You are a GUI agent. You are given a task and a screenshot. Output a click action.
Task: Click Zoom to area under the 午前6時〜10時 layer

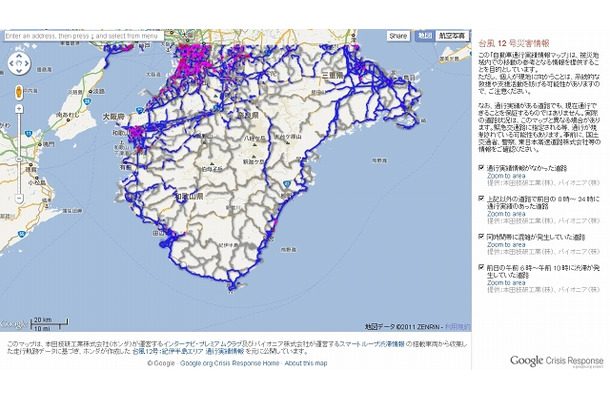click(506, 283)
